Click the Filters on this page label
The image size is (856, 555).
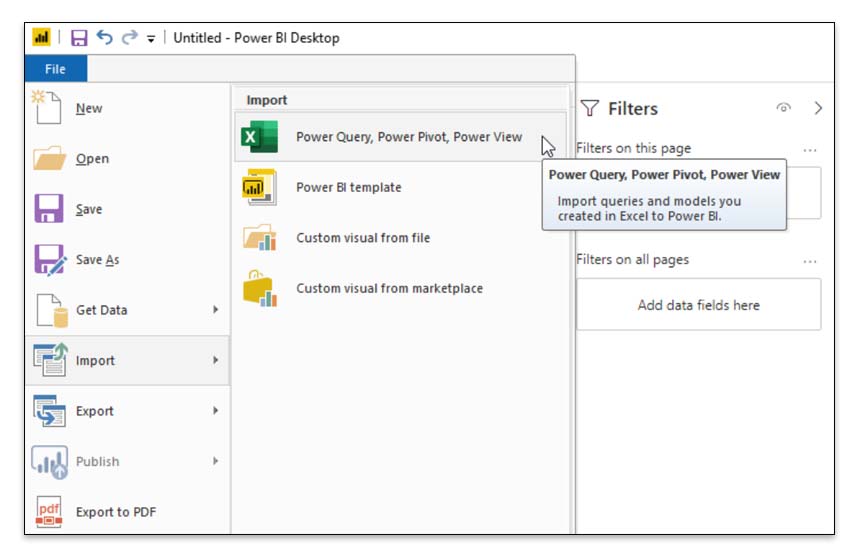tap(633, 148)
